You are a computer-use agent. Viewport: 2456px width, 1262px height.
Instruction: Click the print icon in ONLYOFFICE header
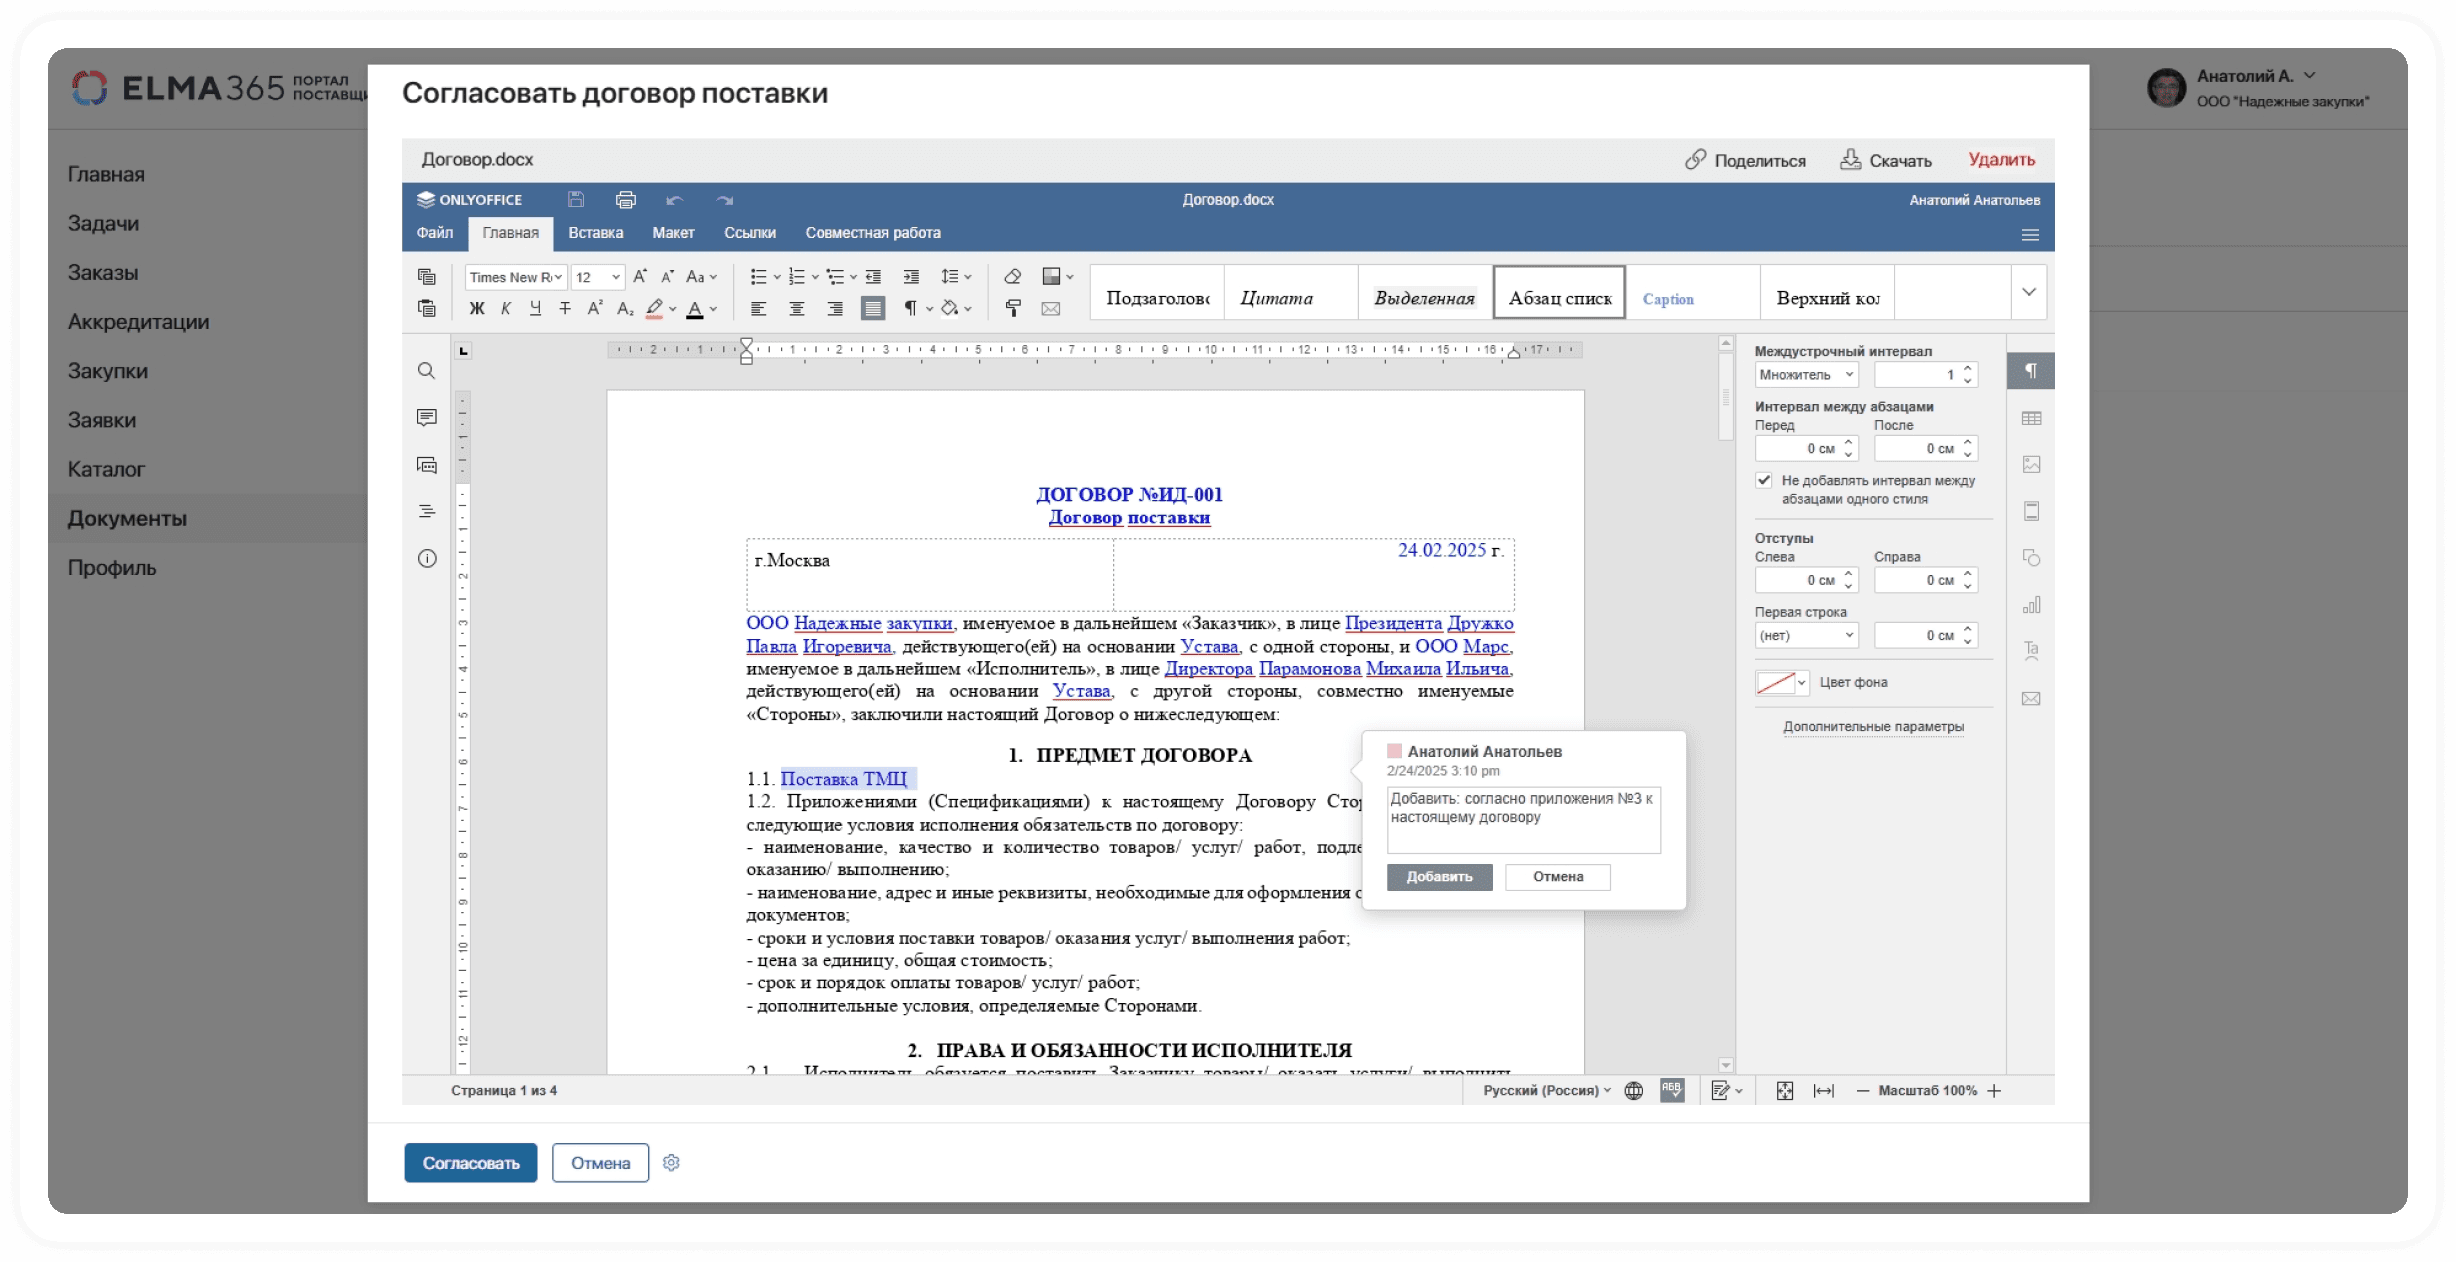[x=625, y=200]
